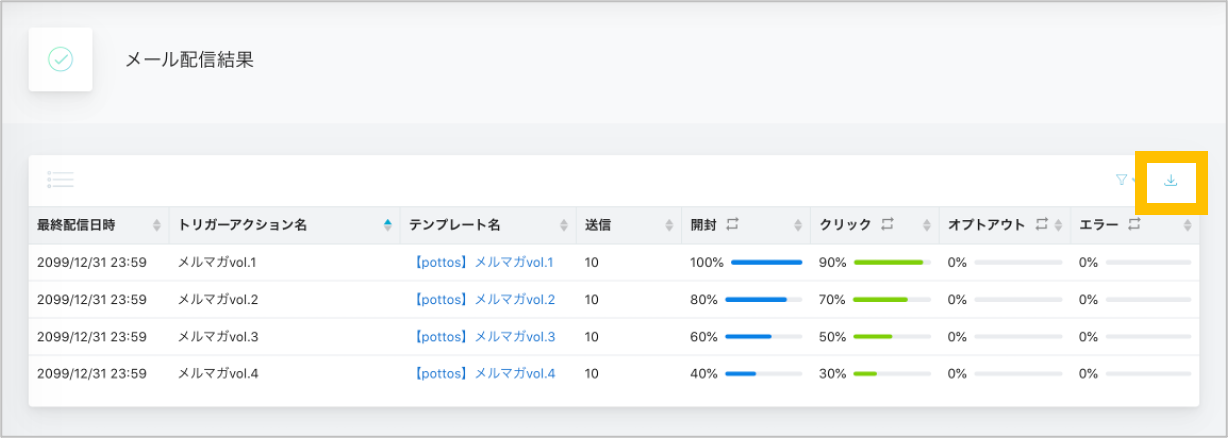Click the テンプレート名 column header text
Screen dimensions: 1228x438
click(x=456, y=225)
